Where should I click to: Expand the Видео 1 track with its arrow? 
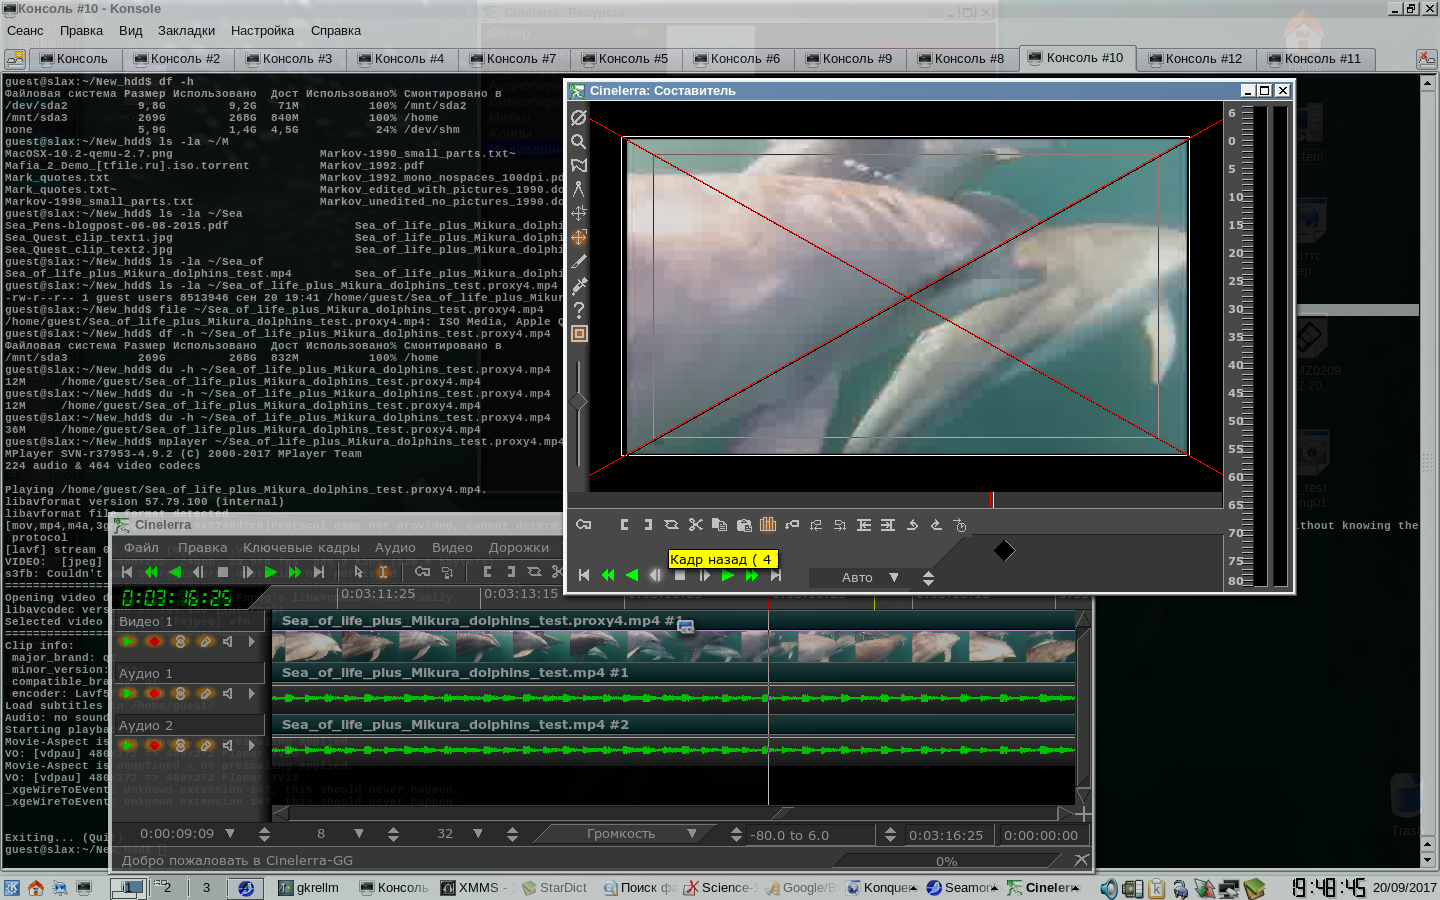coord(252,641)
